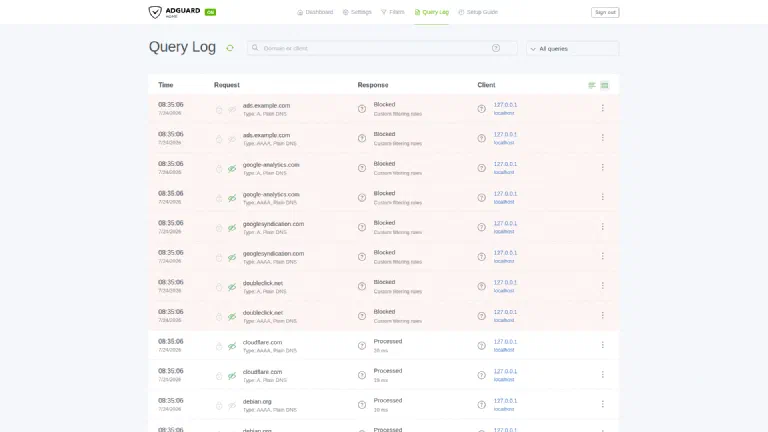This screenshot has height=432, width=768.
Task: Show response info for googlesyndication.com type AAAA
Action: click(x=362, y=257)
